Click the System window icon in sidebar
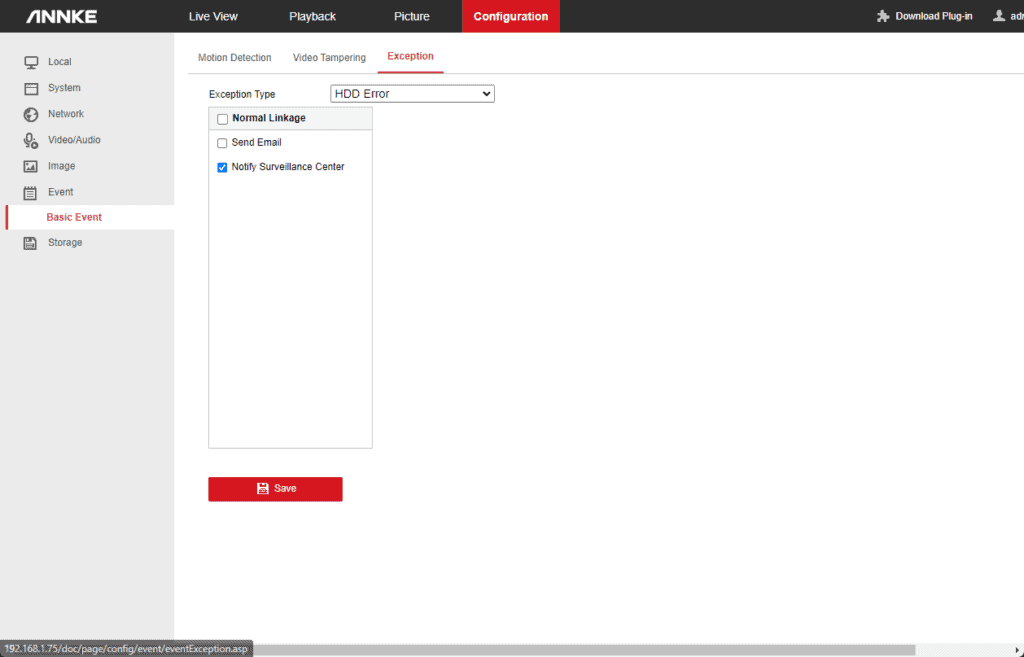Viewport: 1024px width, 657px height. (31, 88)
